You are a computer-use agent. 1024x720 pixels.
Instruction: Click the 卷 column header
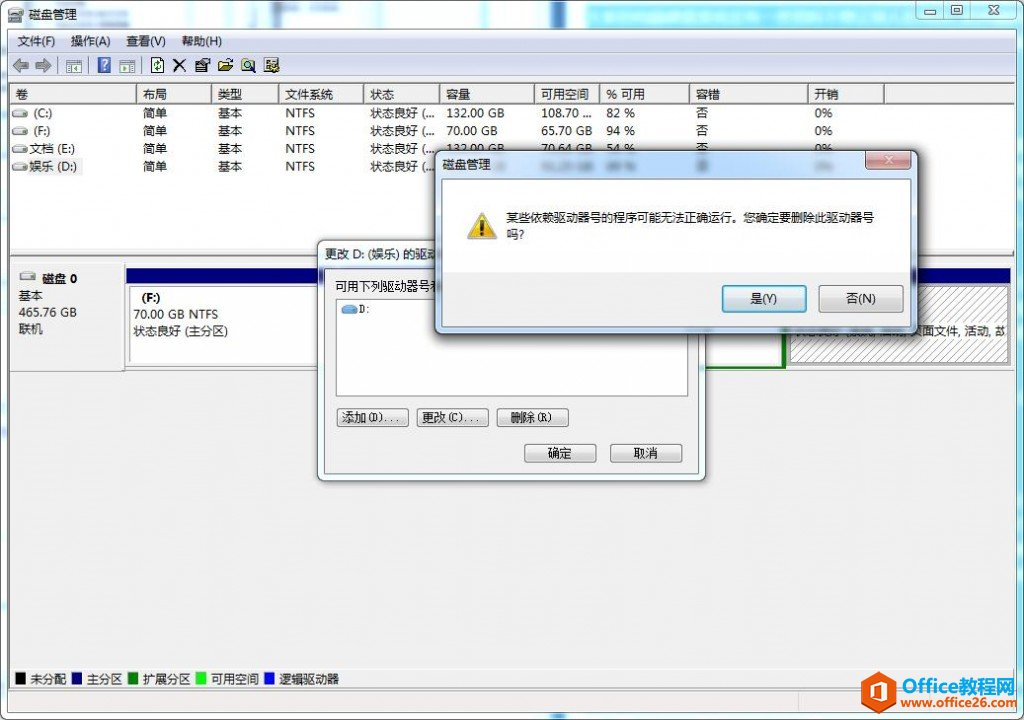[x=72, y=94]
